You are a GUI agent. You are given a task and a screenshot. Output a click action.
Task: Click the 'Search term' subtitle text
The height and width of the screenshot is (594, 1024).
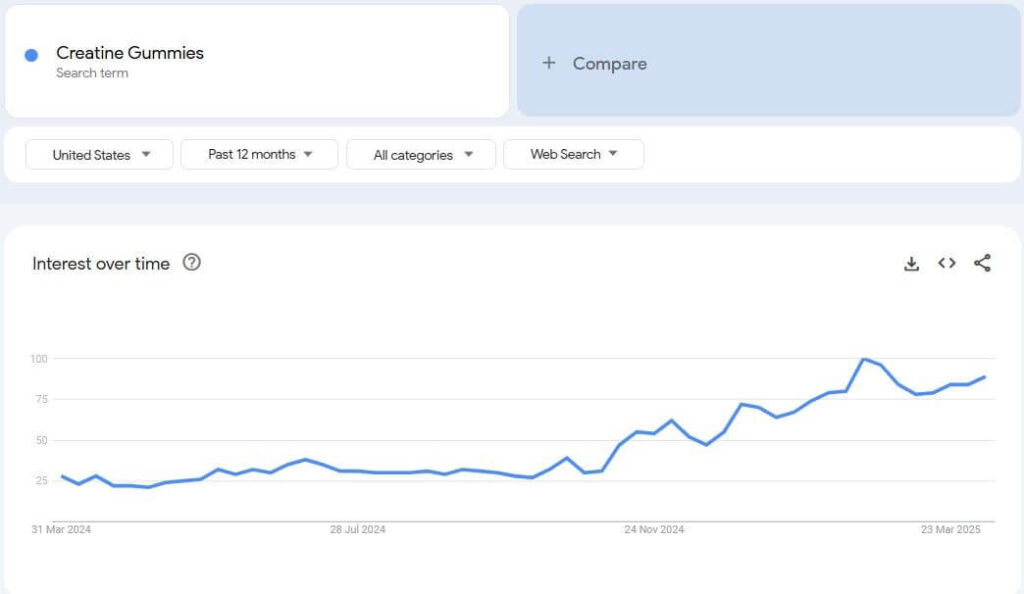pos(92,73)
